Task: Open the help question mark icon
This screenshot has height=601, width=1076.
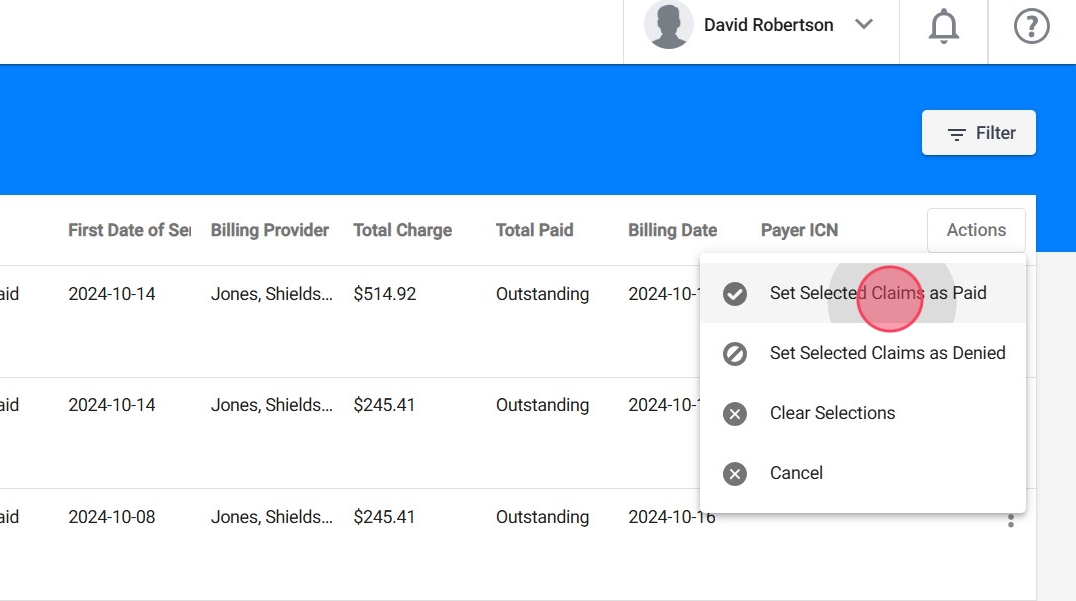Action: [1031, 26]
